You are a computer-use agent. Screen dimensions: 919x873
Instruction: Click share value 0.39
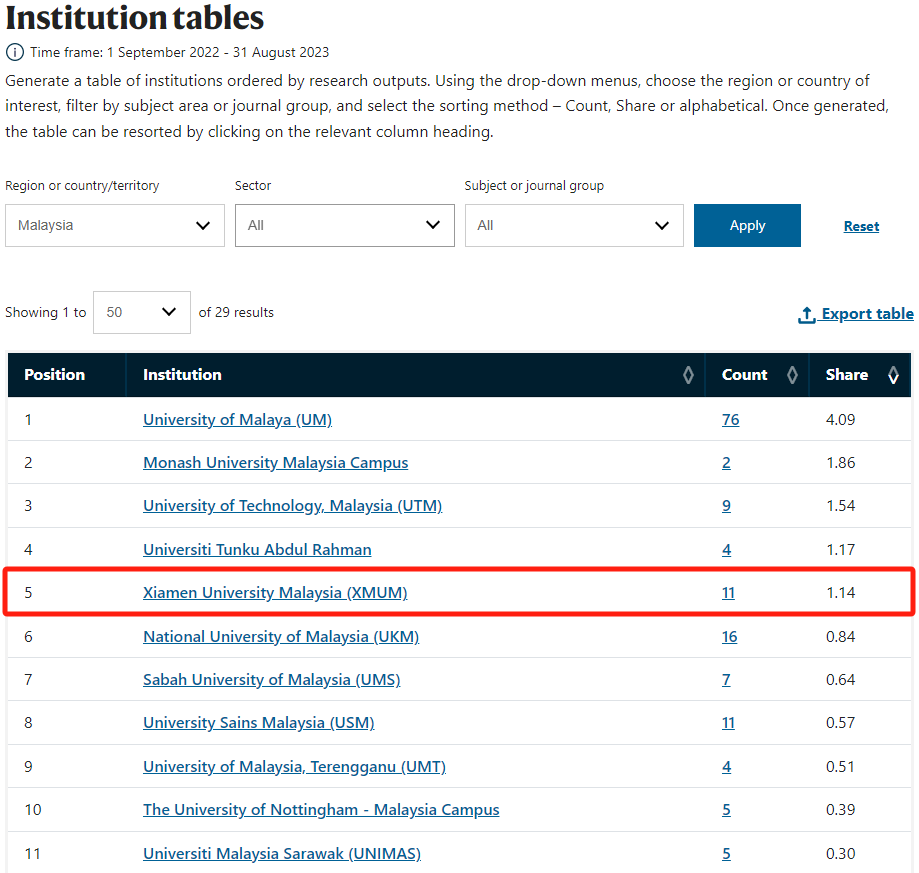pyautogui.click(x=840, y=810)
